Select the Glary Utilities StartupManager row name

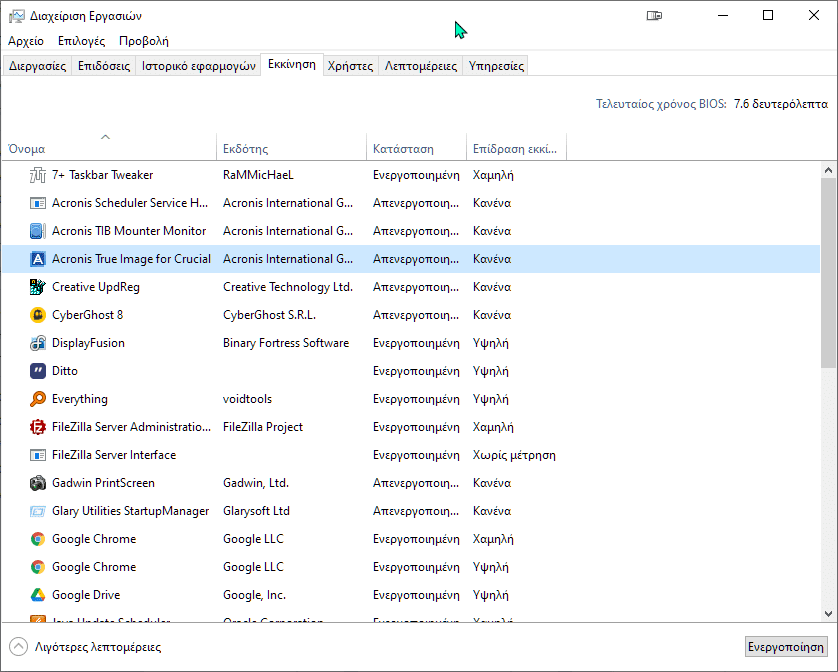(130, 511)
